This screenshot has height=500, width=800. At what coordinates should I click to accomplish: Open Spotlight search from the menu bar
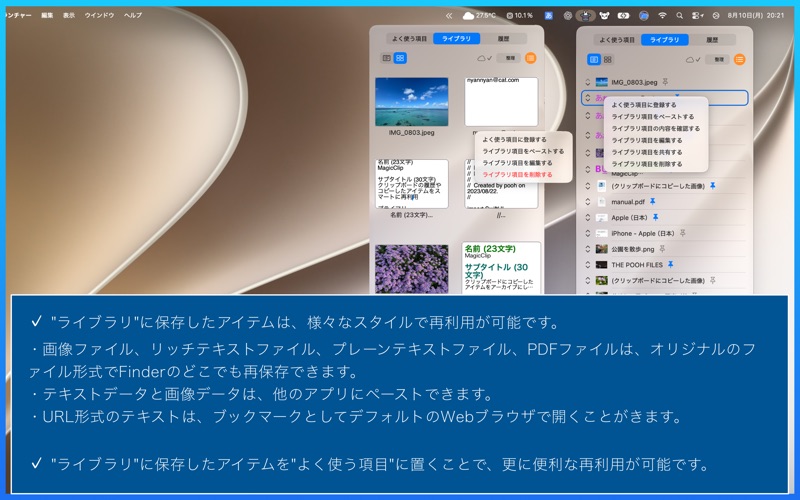pos(679,16)
